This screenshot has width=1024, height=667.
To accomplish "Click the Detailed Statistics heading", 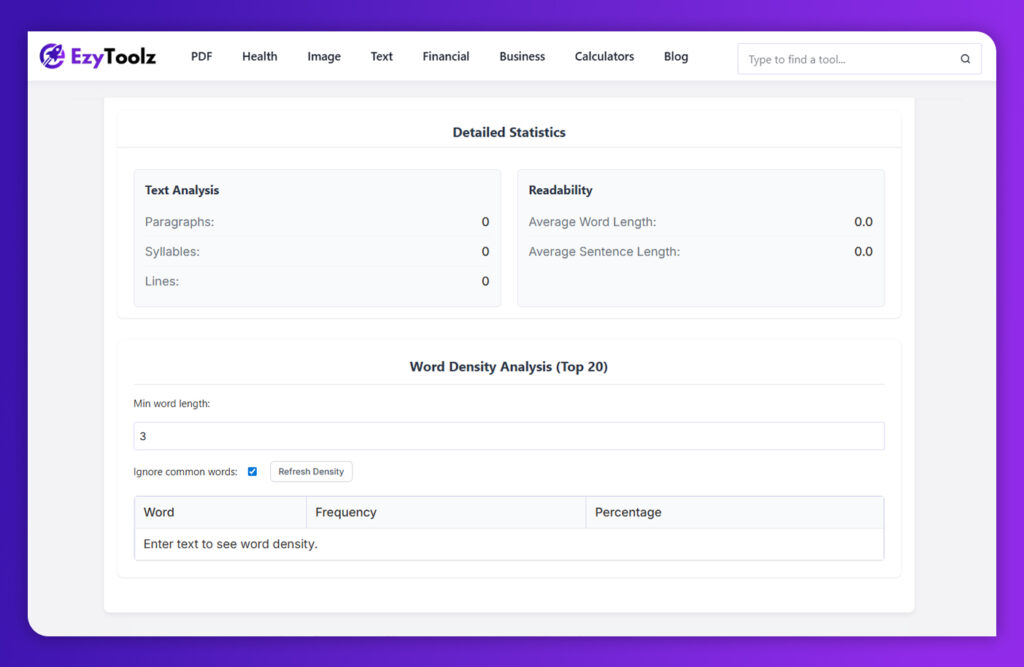I will [x=508, y=132].
